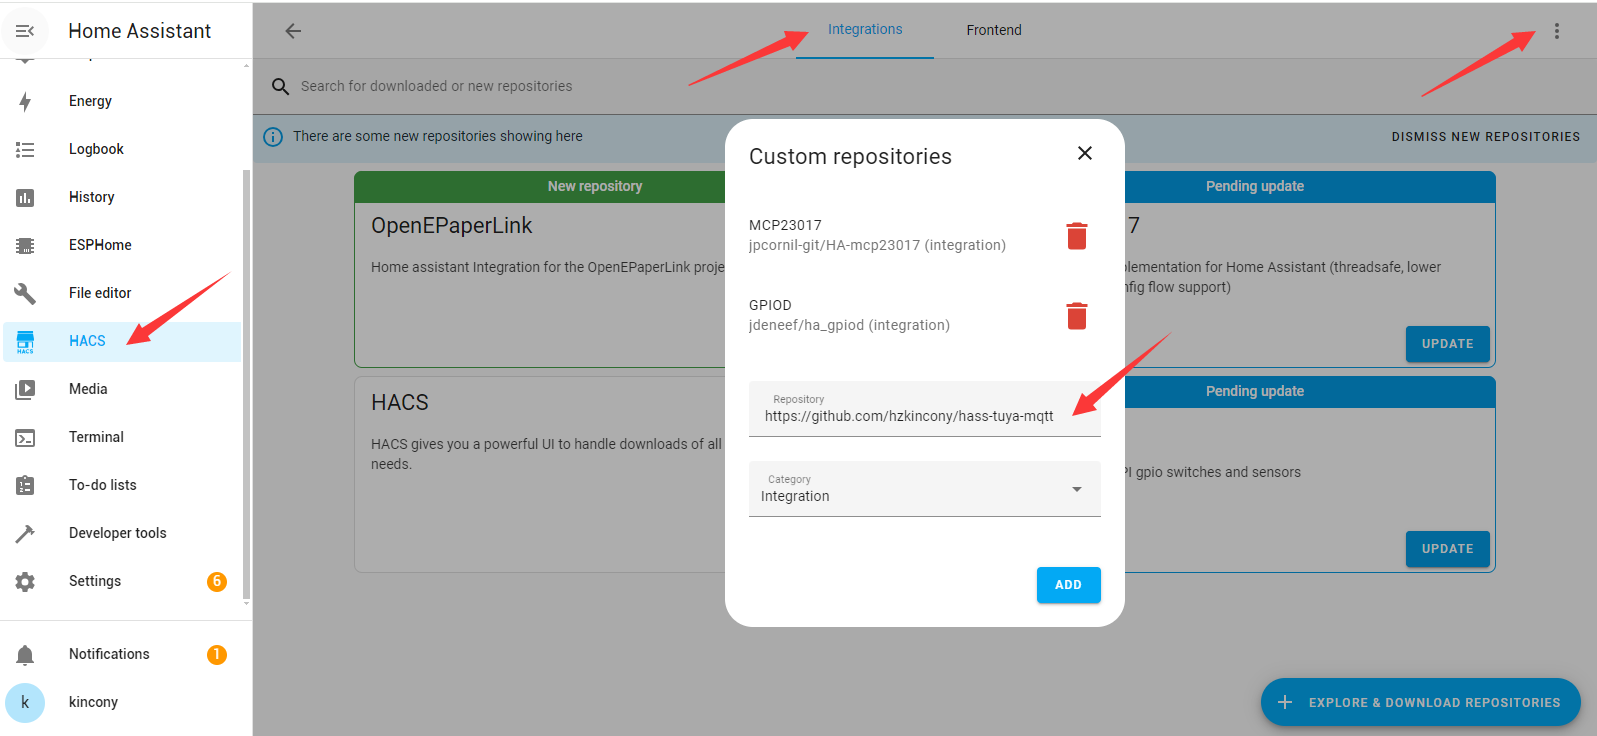Click UPDATE on the first pending update card
Image resolution: width=1597 pixels, height=736 pixels.
1447,344
